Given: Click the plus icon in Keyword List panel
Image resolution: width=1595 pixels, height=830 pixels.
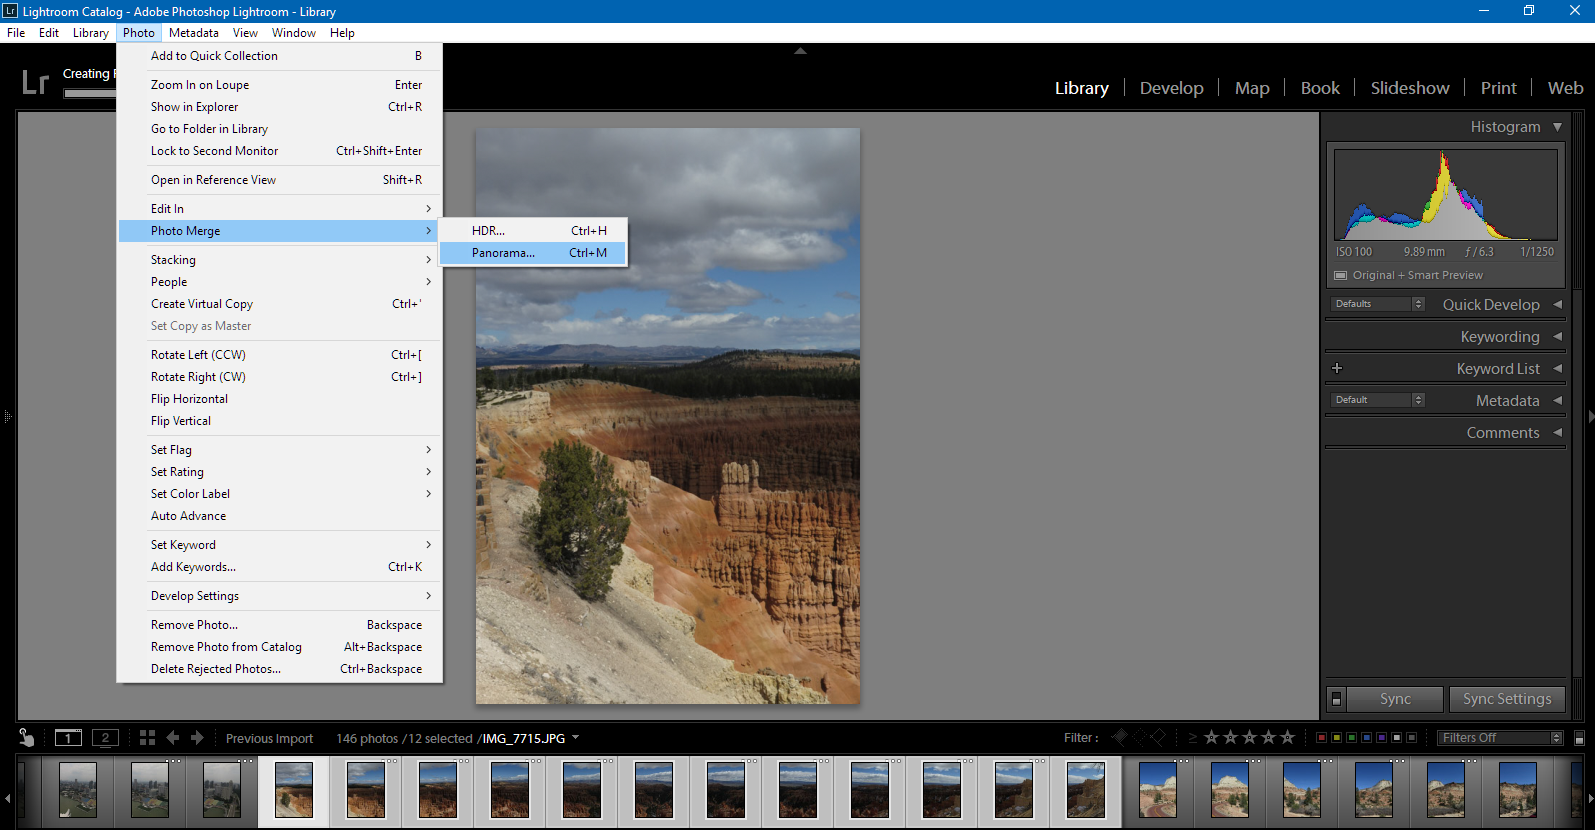Looking at the screenshot, I should [1337, 368].
